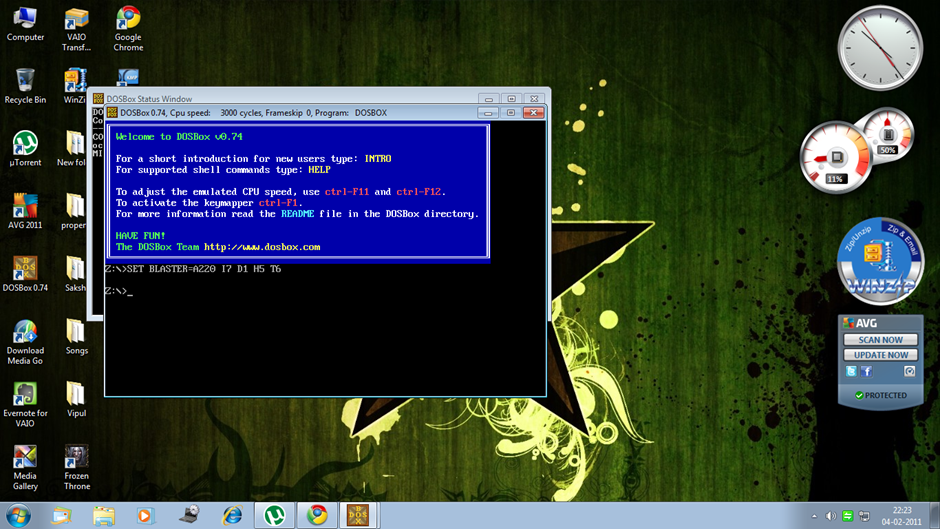Click the DOSBox Status Window title icon
940x529 pixels.
[x=98, y=98]
